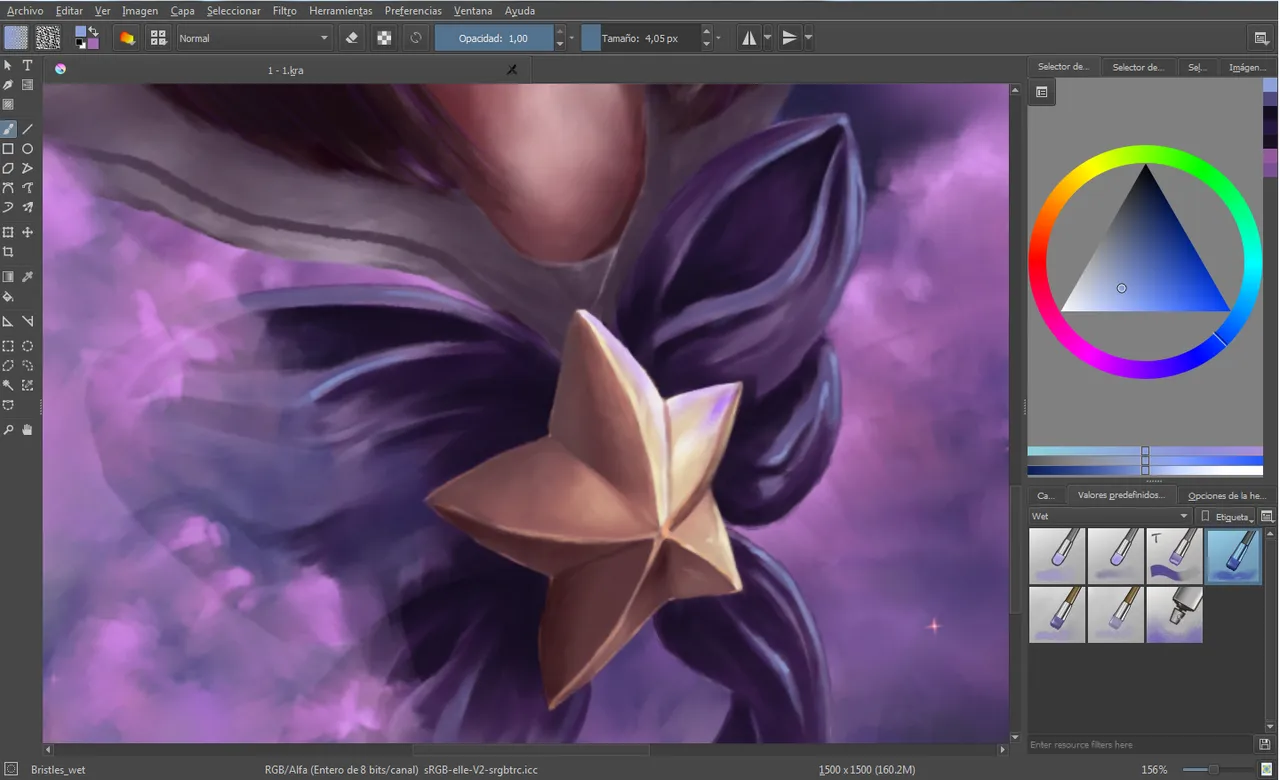This screenshot has width=1280, height=780.
Task: Select the Assistant tool
Action: click(x=8, y=321)
